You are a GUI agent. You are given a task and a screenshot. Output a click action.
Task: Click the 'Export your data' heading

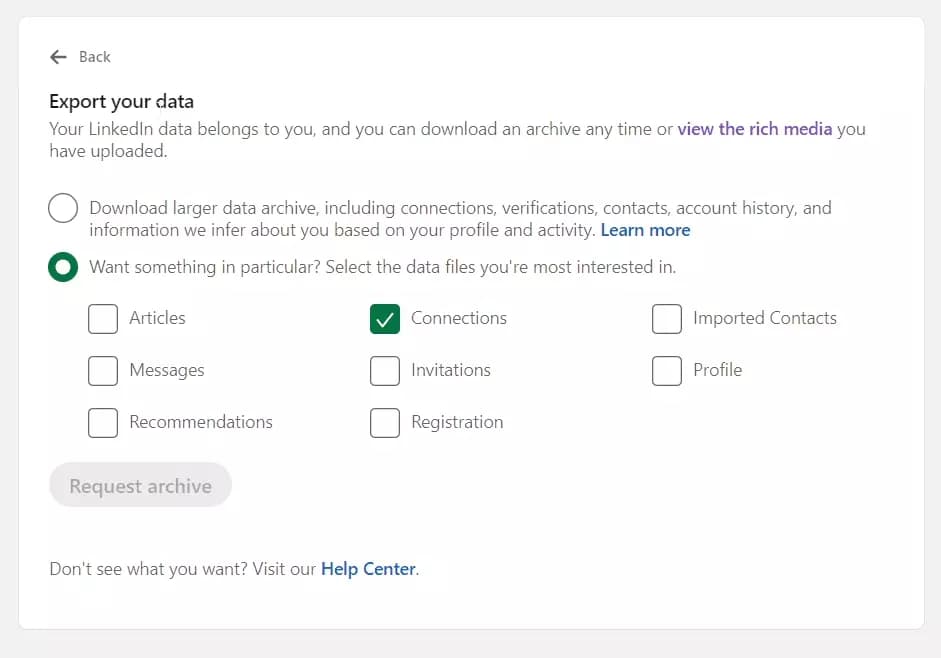[121, 101]
